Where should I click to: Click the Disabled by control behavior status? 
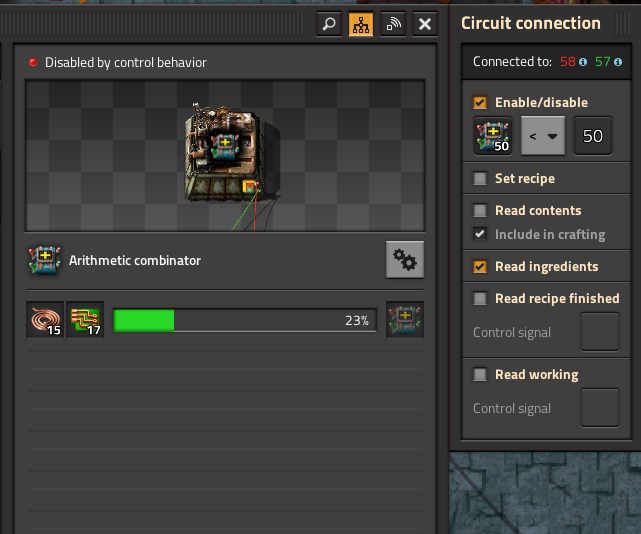click(x=126, y=63)
